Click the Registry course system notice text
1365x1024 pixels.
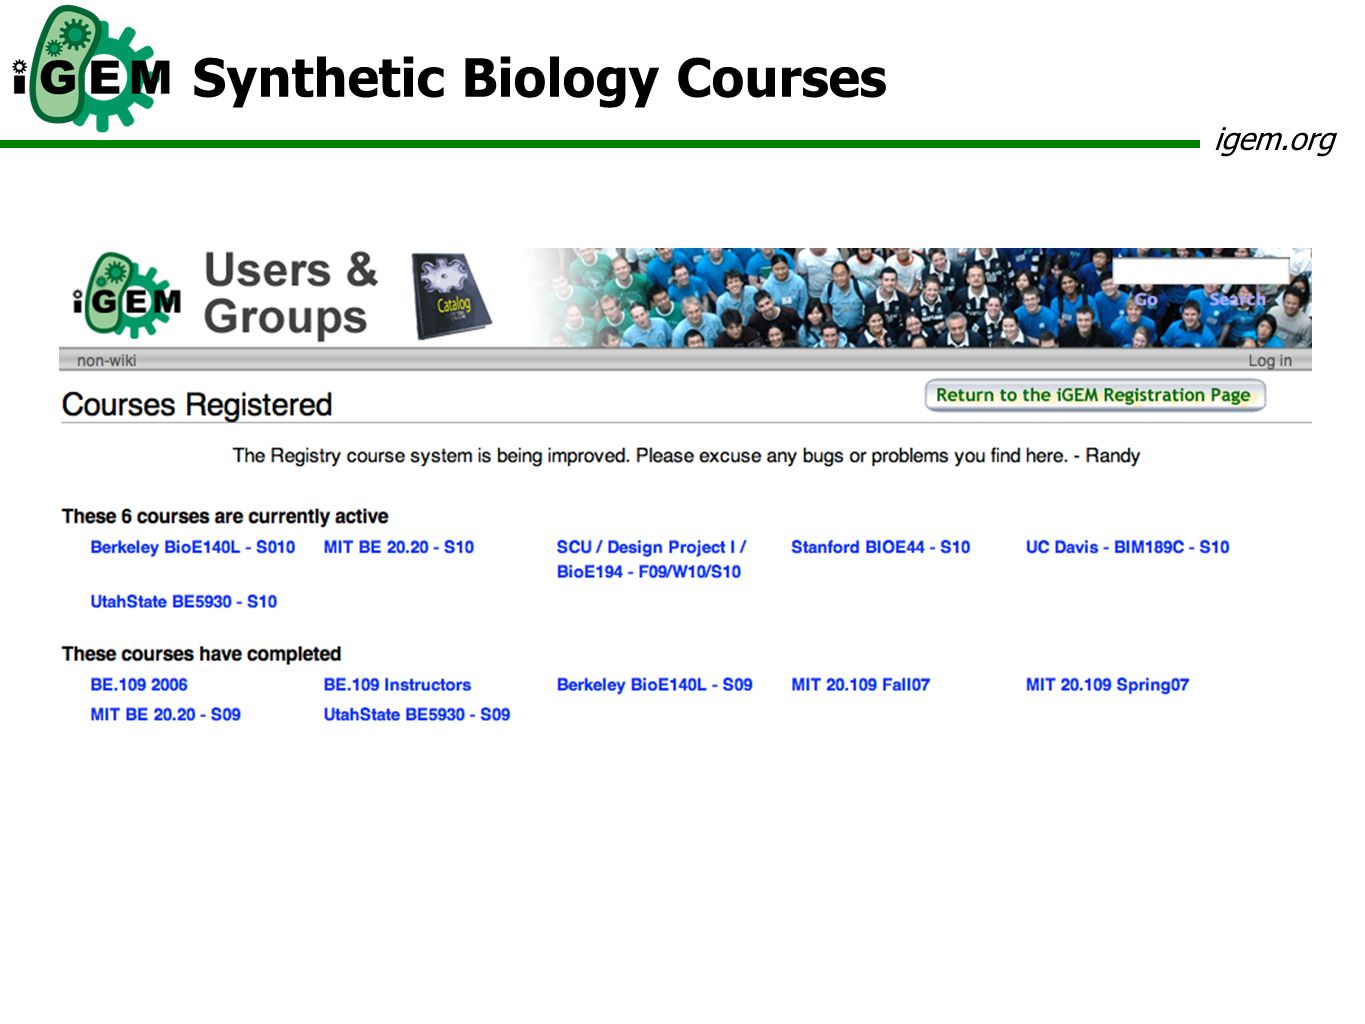pos(686,456)
